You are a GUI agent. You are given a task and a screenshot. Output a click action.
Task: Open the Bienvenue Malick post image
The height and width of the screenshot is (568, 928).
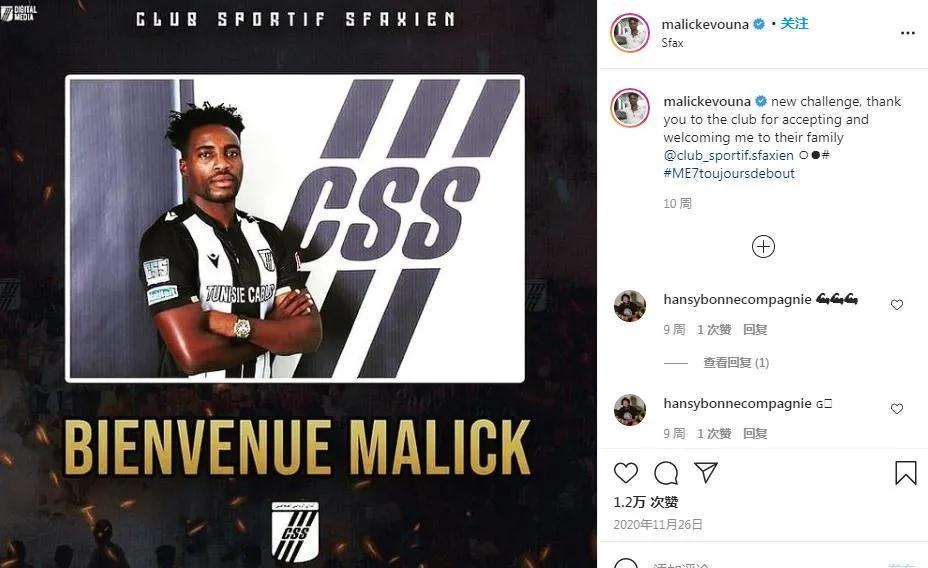pyautogui.click(x=298, y=284)
